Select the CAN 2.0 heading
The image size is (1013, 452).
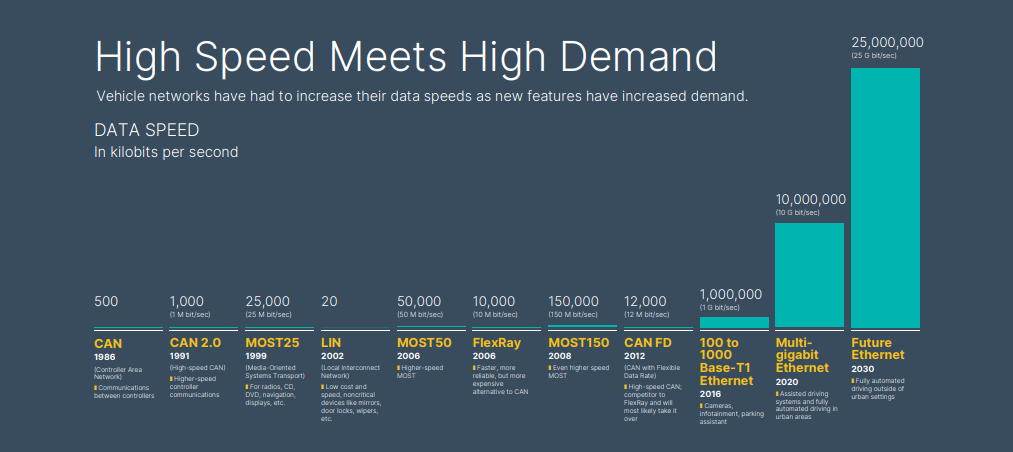195,343
